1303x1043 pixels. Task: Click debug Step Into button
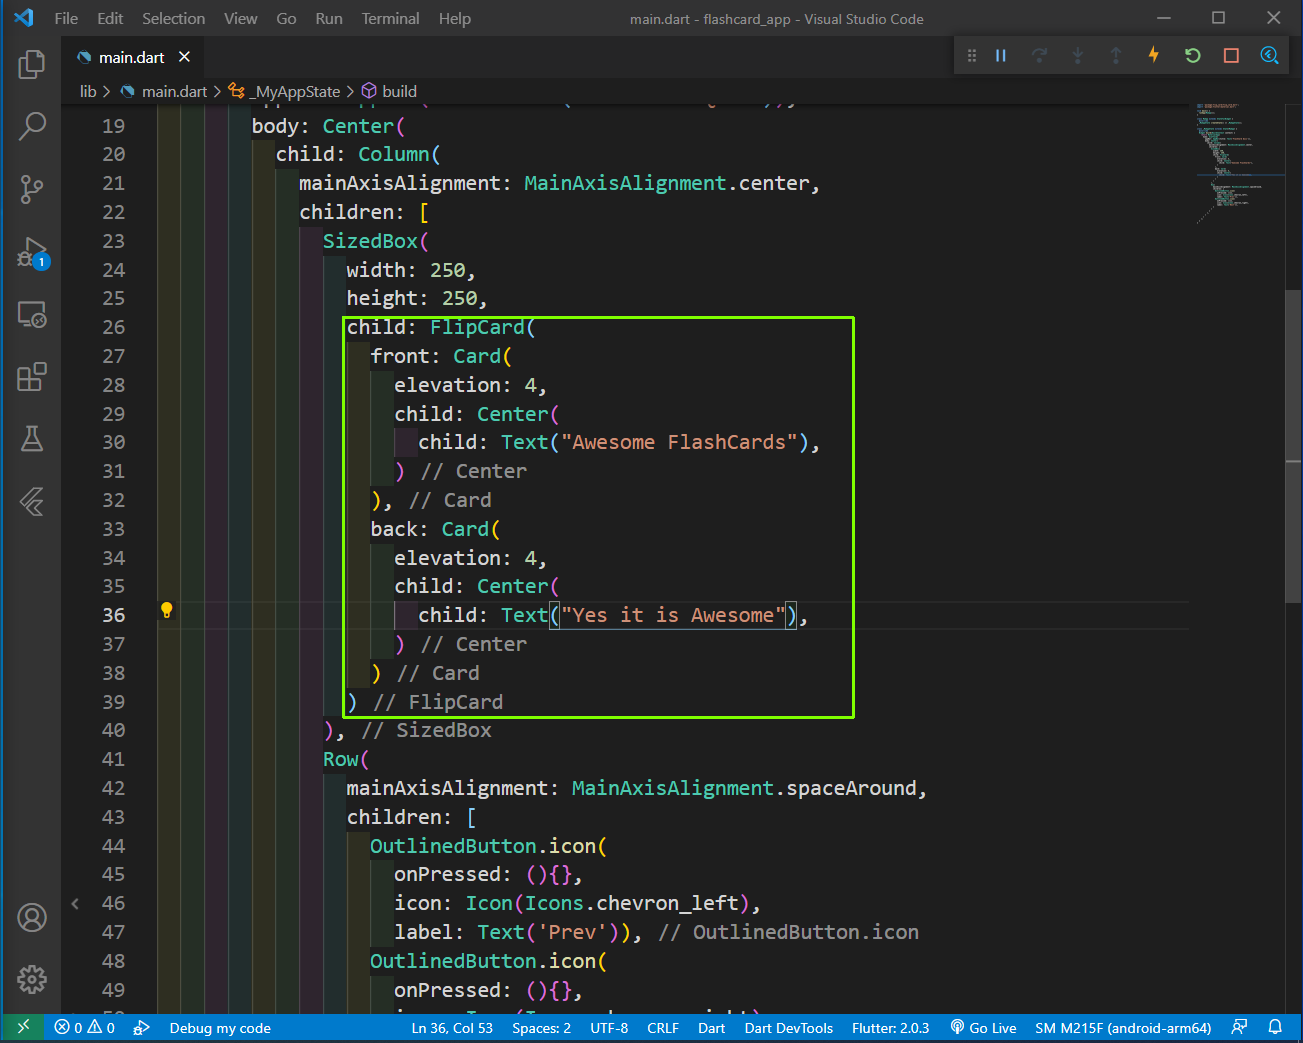(x=1077, y=55)
